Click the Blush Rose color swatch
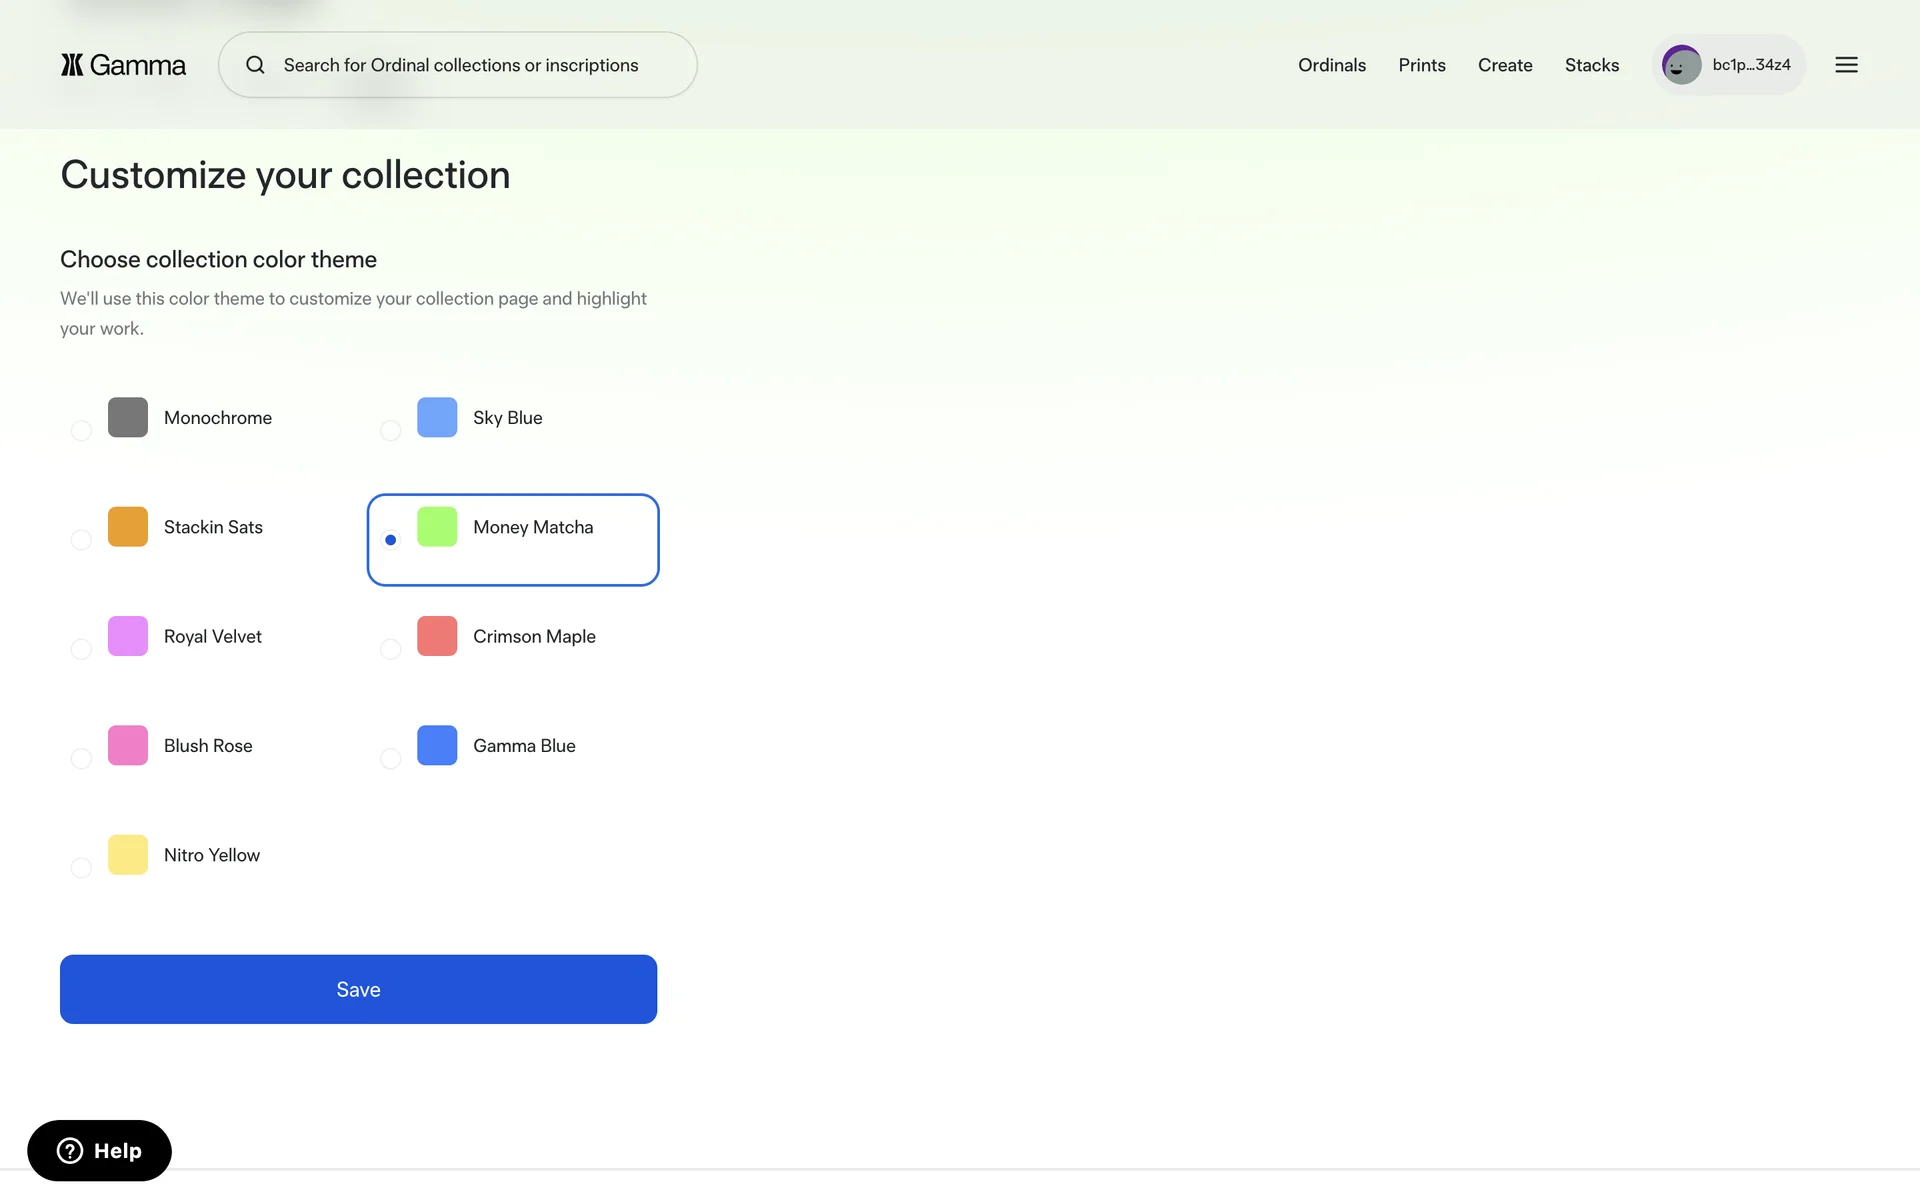1920x1200 pixels. tap(128, 745)
